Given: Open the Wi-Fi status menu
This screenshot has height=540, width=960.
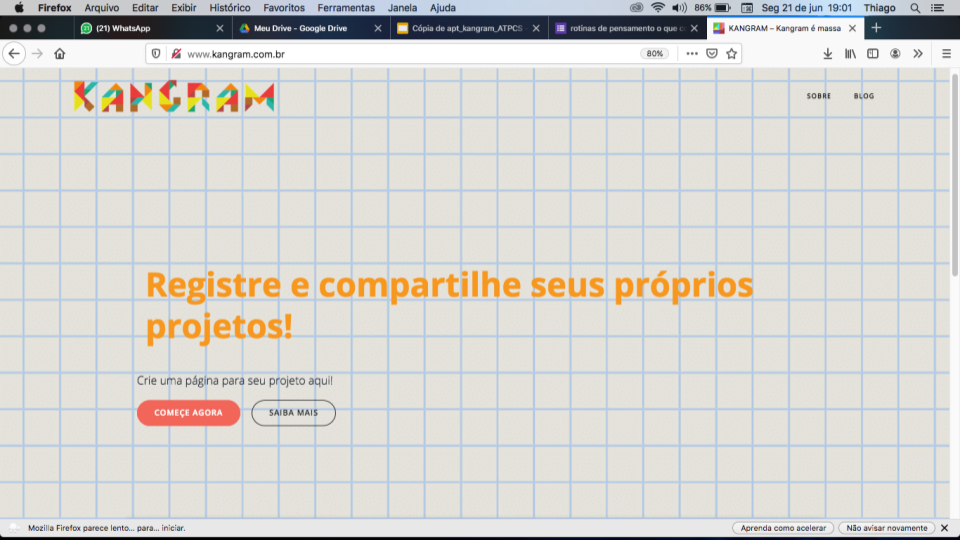Looking at the screenshot, I should [658, 8].
